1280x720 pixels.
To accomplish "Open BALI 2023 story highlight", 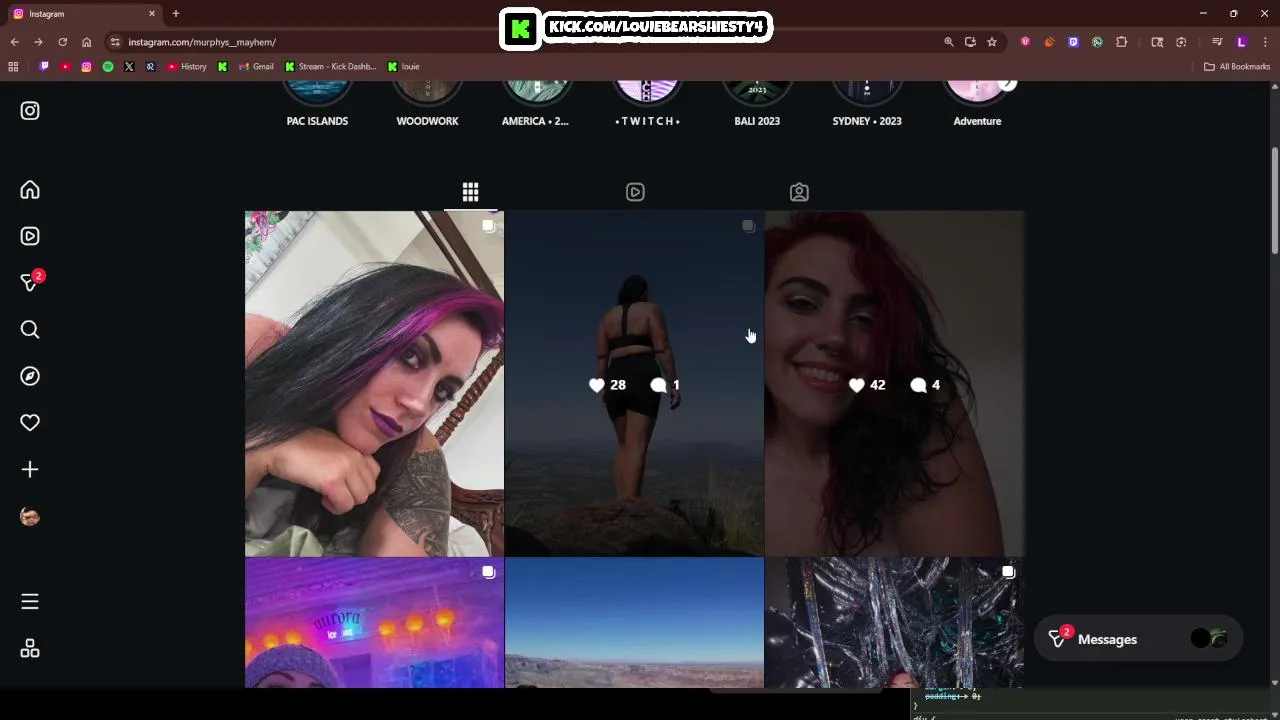I will [x=757, y=105].
